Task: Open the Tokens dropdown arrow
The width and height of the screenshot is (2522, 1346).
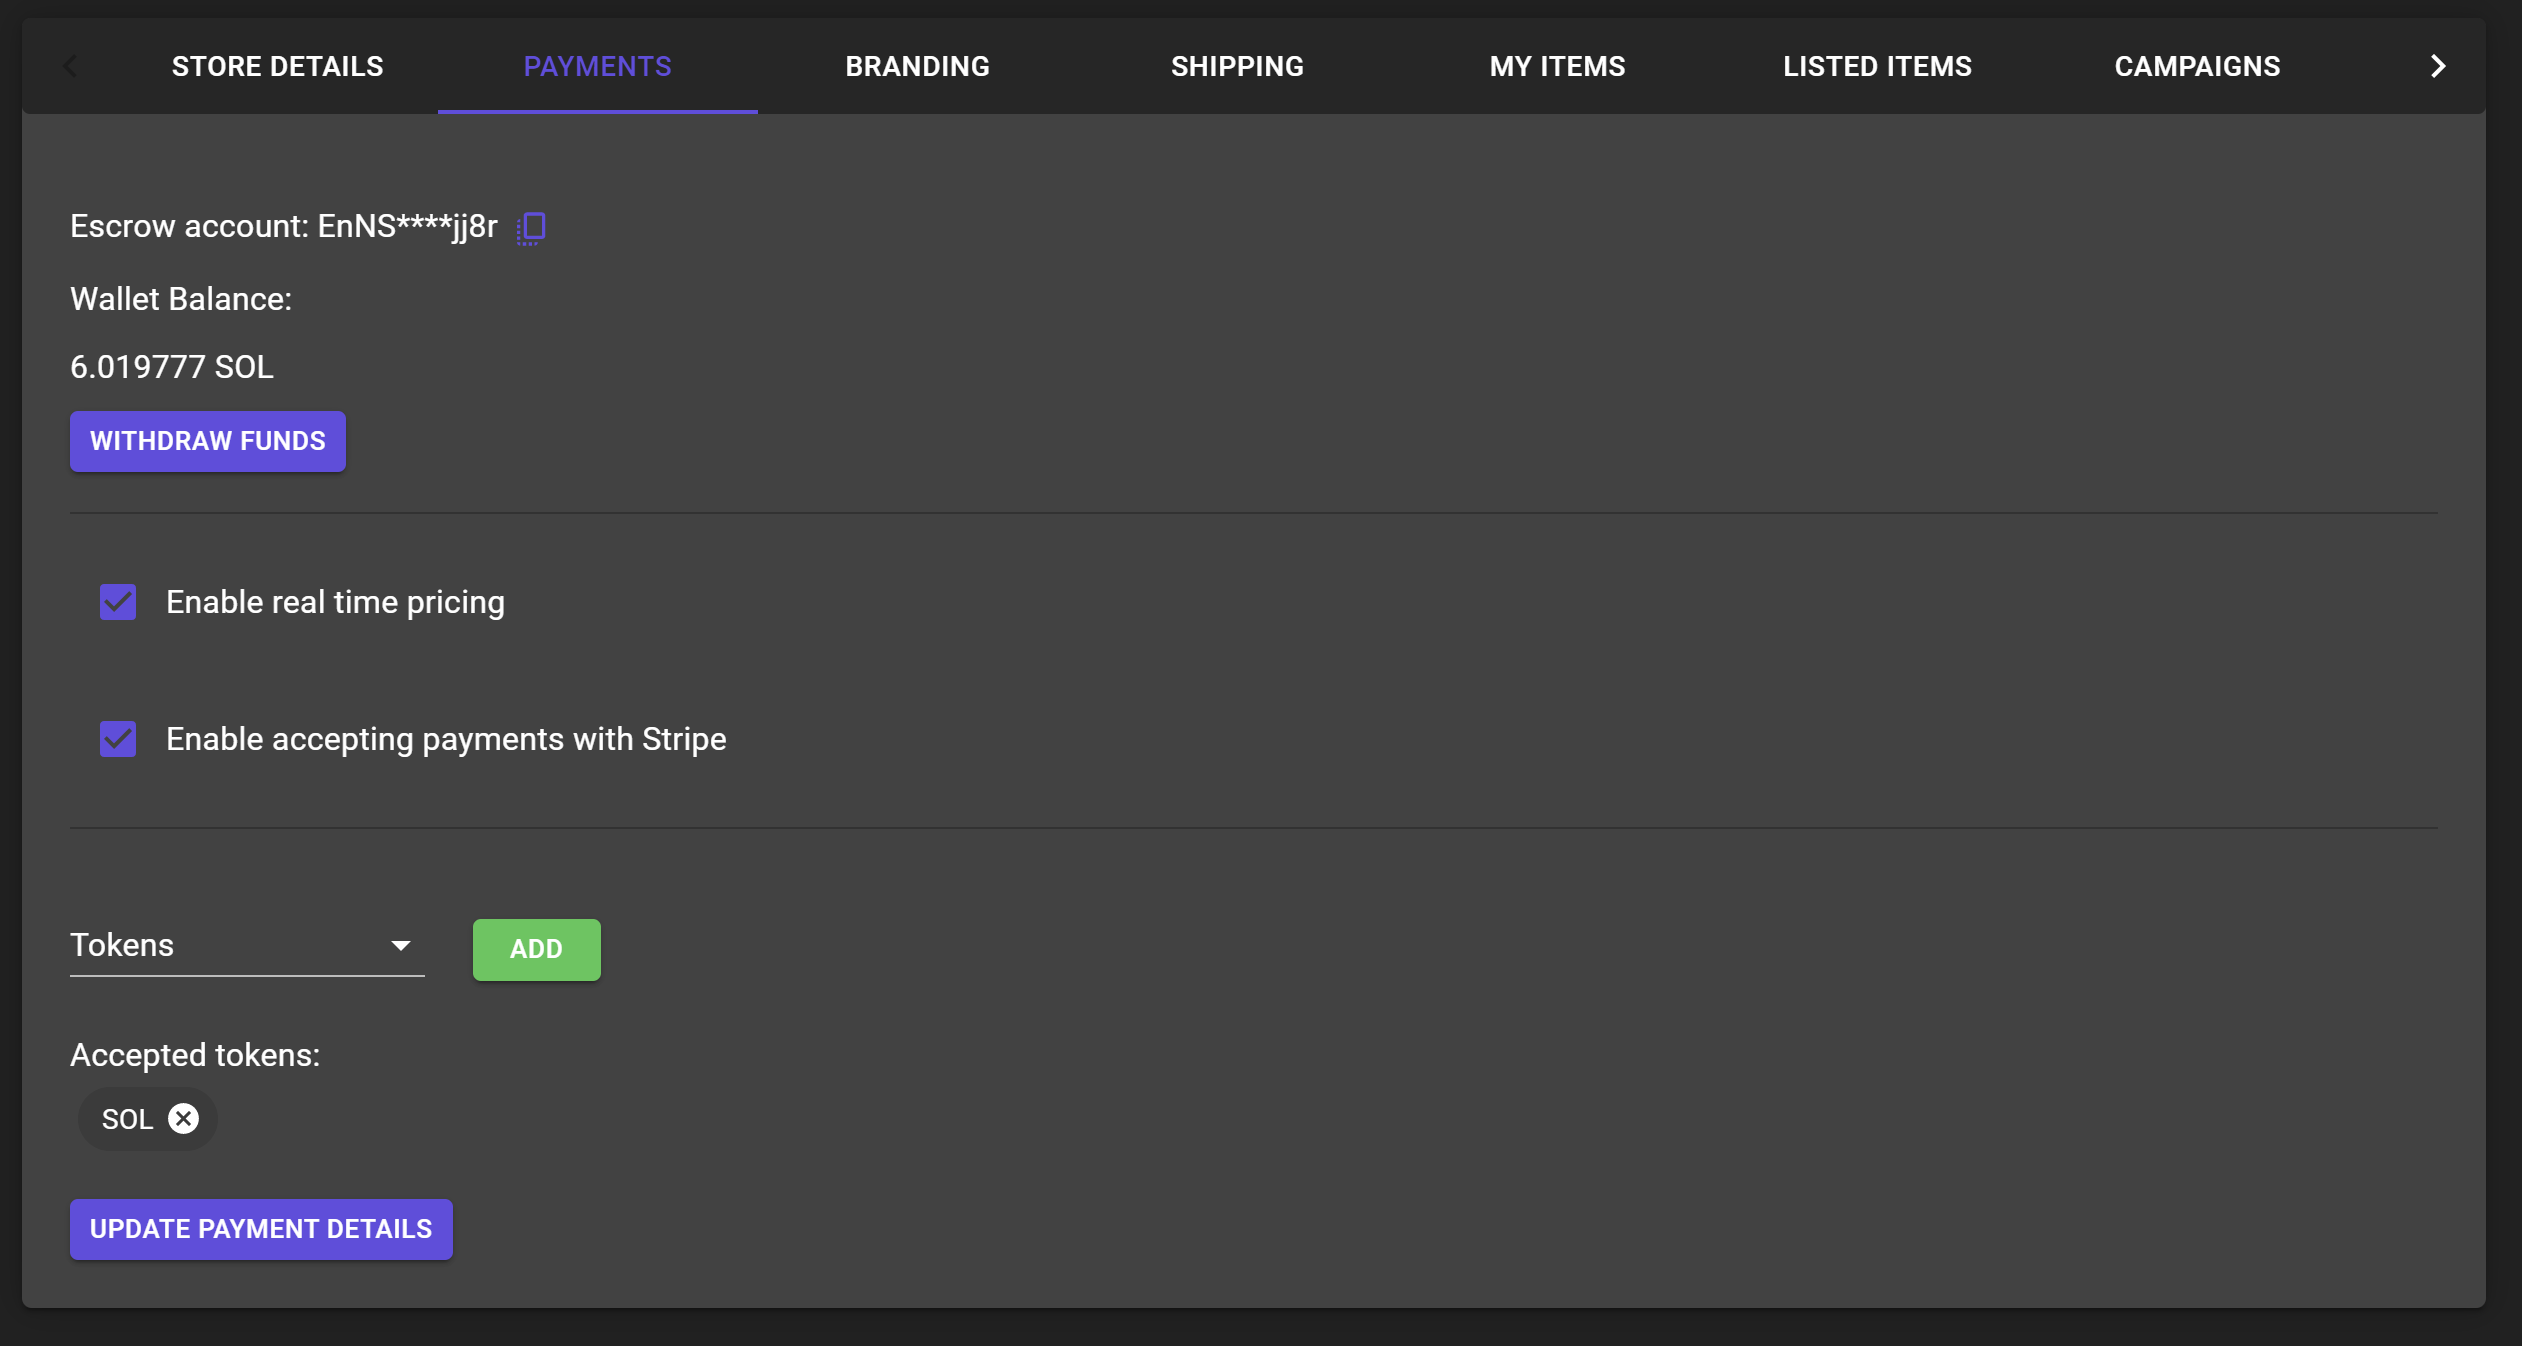Action: 401,946
